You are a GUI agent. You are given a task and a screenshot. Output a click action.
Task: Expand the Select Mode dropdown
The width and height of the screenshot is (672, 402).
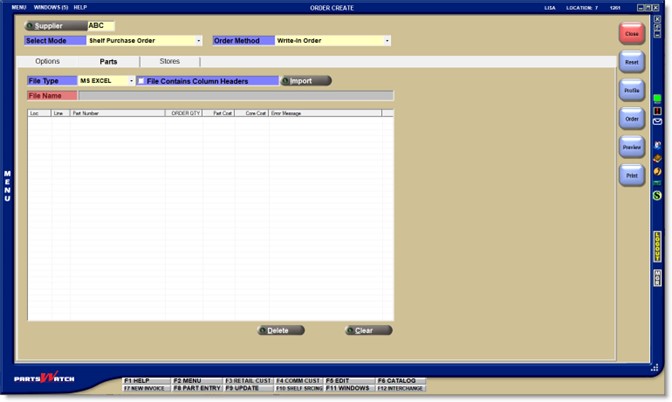pyautogui.click(x=199, y=41)
